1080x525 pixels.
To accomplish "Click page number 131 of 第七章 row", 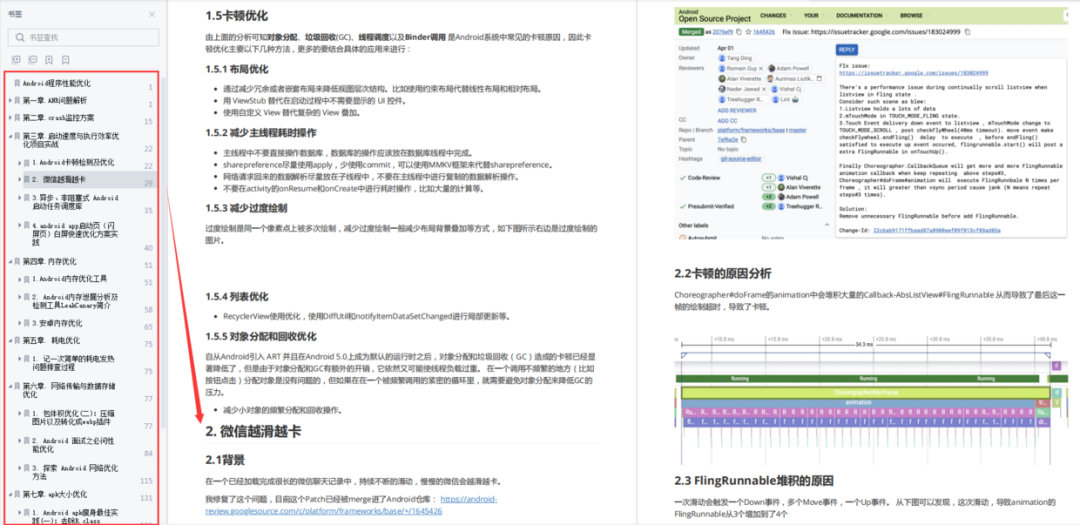I will [146, 499].
